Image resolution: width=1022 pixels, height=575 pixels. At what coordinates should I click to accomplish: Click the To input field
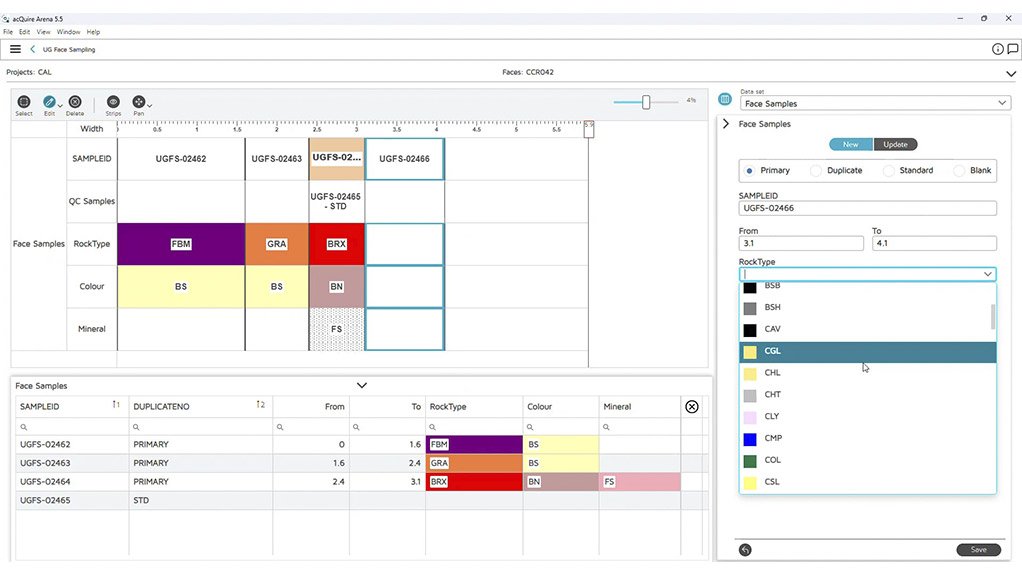tap(934, 243)
